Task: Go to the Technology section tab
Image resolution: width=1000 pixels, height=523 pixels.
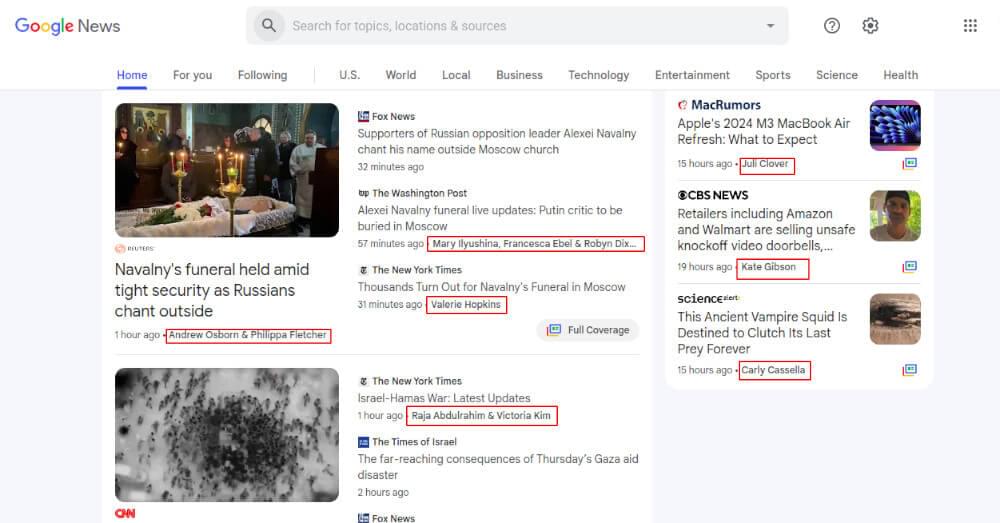Action: click(x=598, y=75)
